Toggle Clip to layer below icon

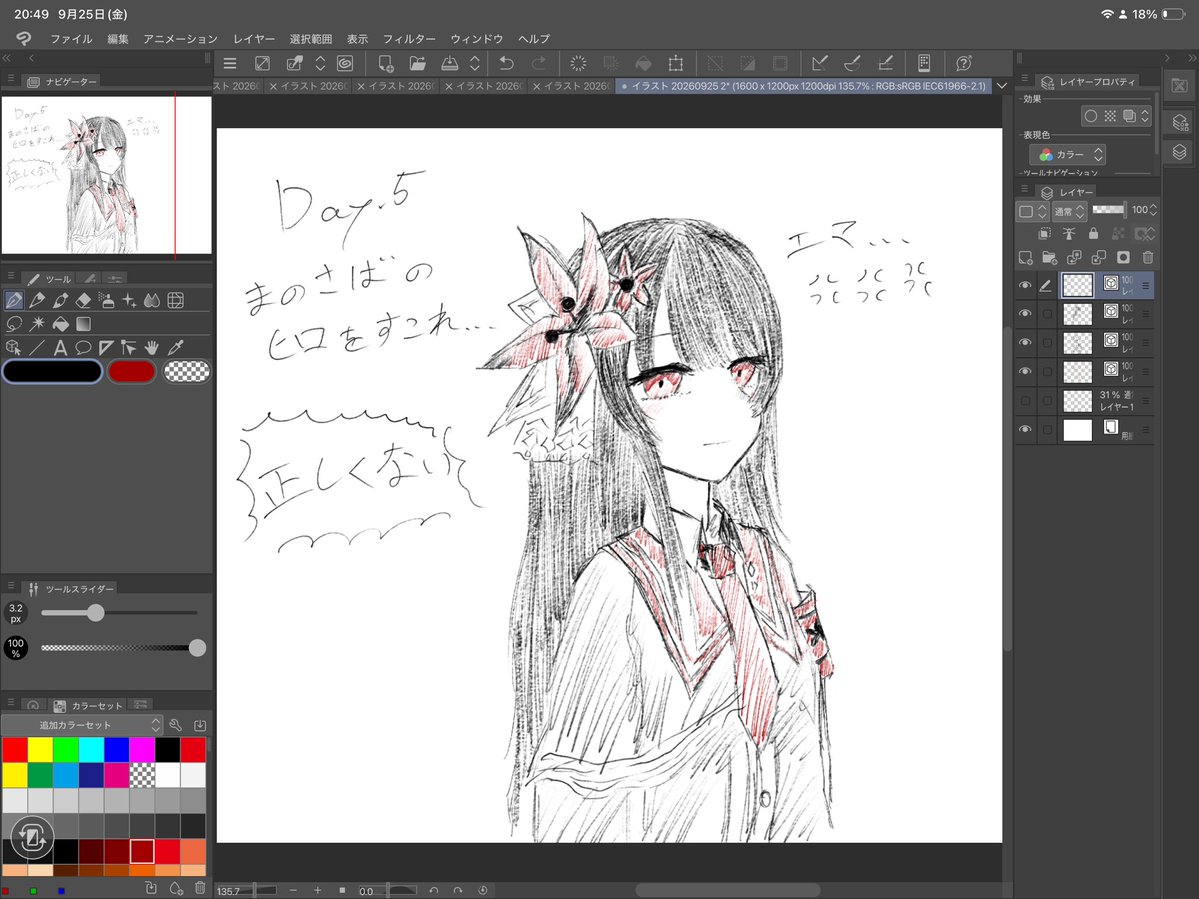(x=1045, y=233)
